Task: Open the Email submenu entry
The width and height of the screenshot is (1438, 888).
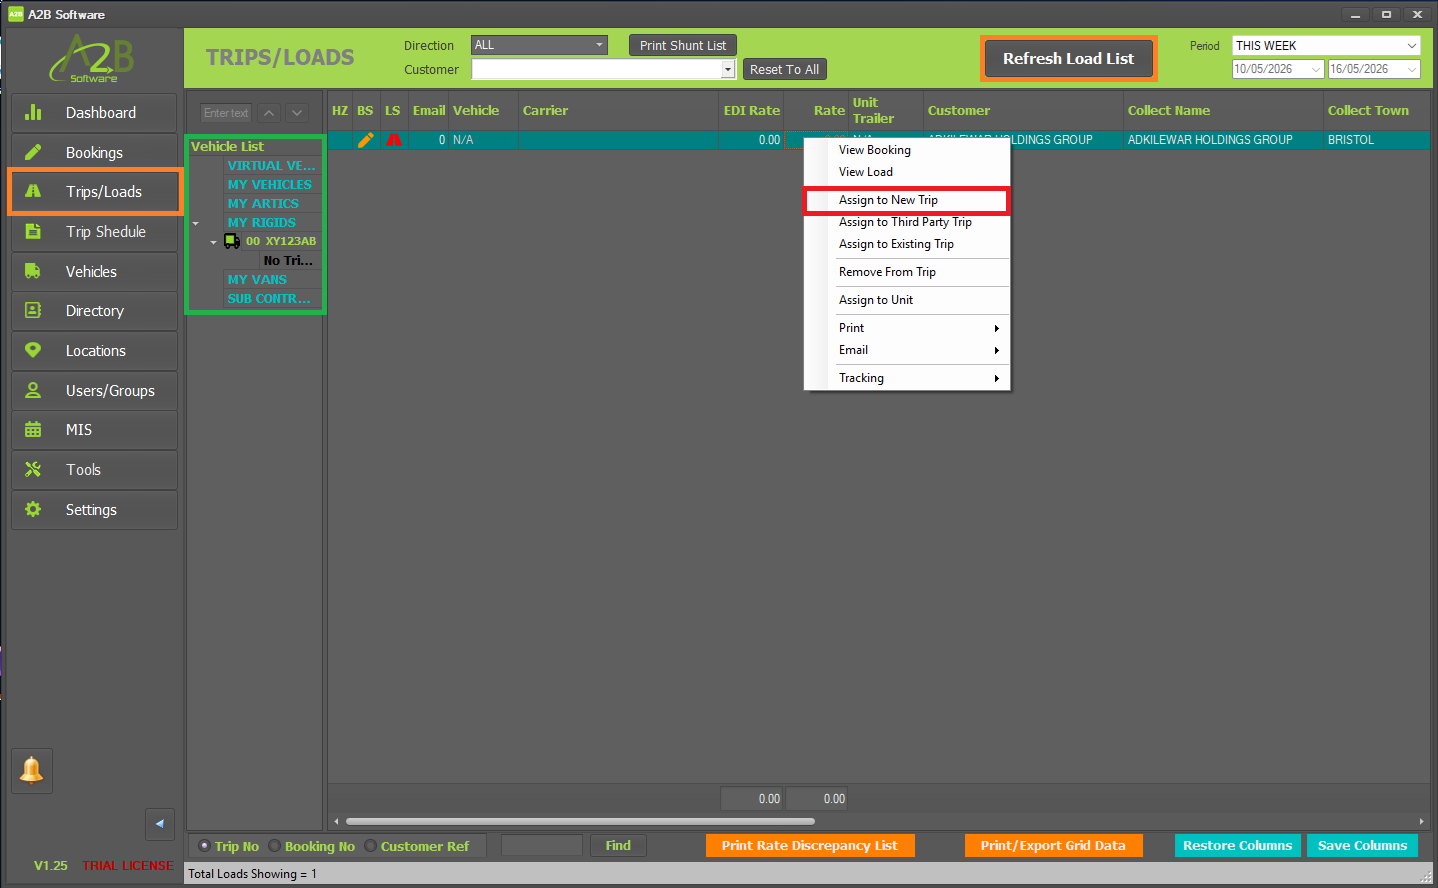Action: 907,350
